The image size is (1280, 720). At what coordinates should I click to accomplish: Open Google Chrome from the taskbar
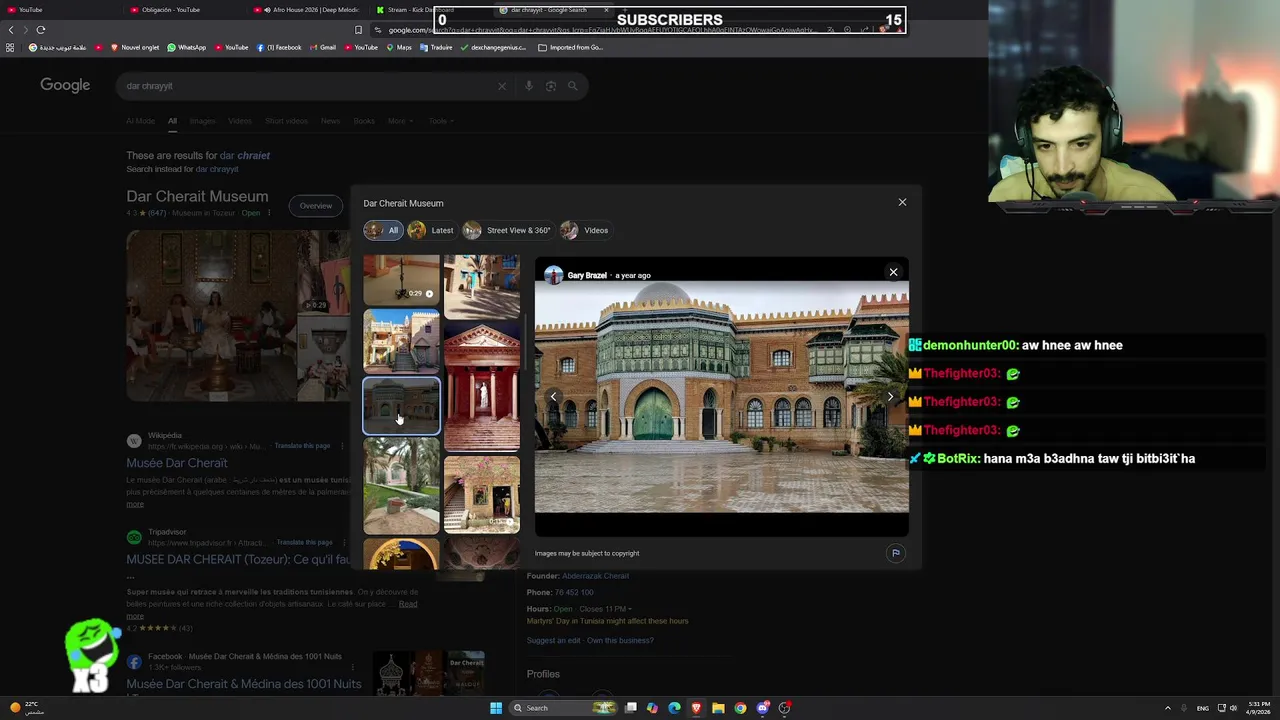740,708
